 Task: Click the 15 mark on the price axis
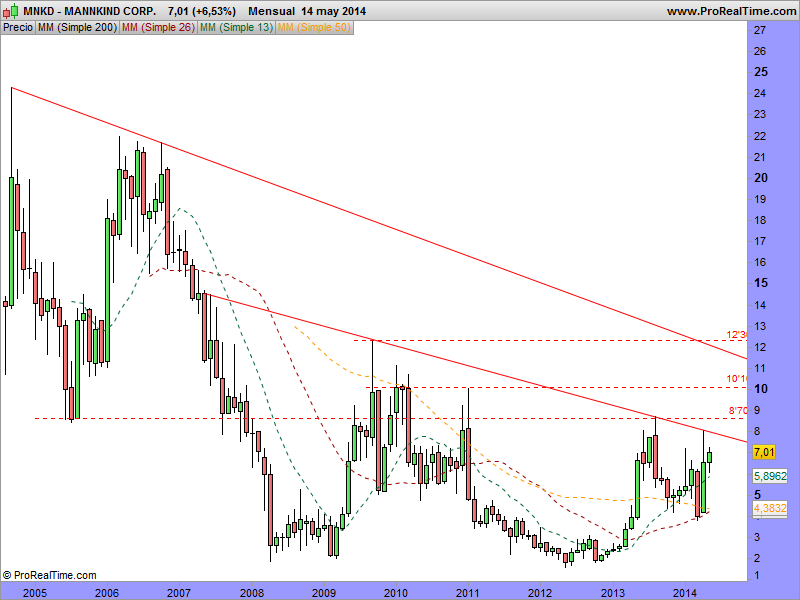(761, 283)
